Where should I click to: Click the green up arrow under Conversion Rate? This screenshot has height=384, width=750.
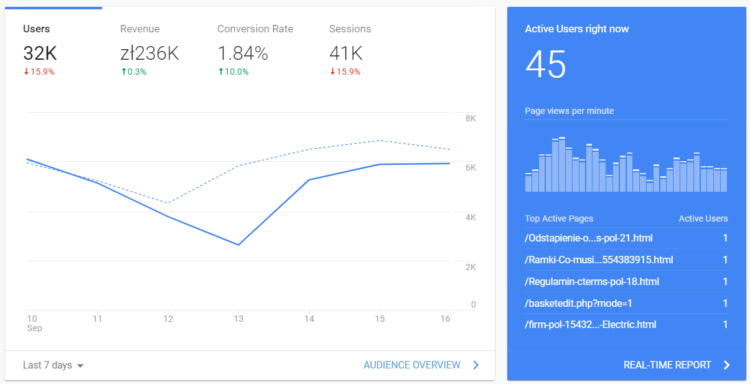pyautogui.click(x=221, y=72)
